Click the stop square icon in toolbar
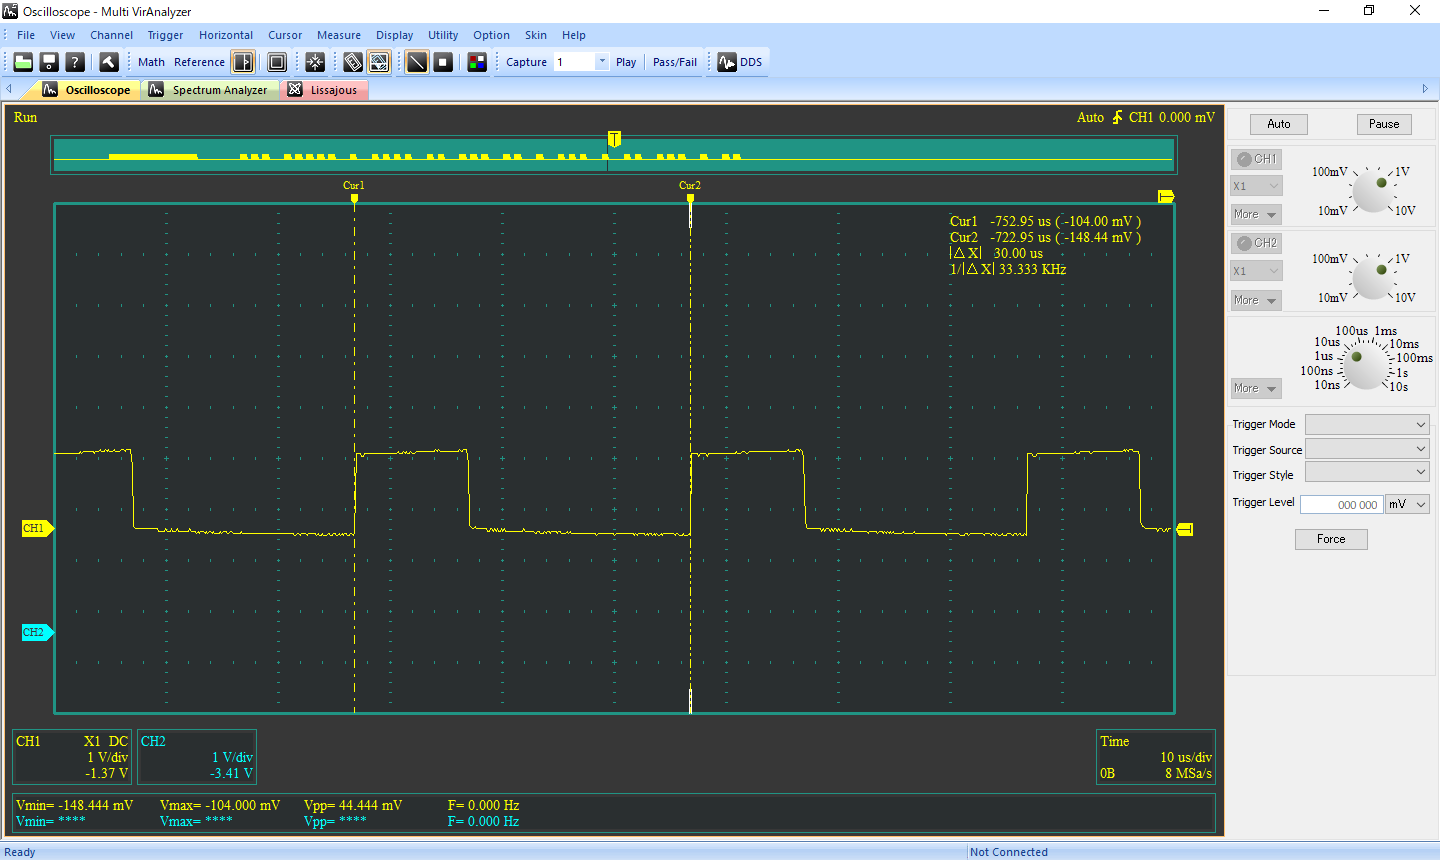 (443, 62)
